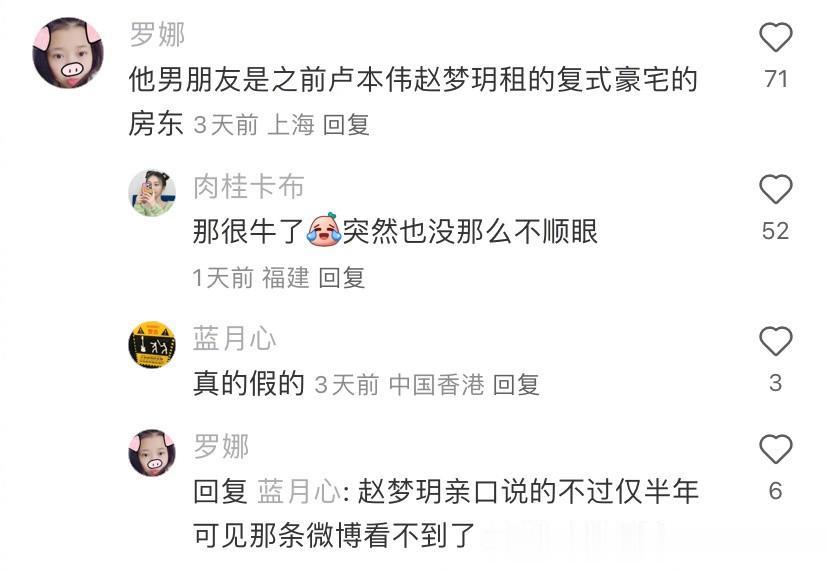Tap the heart beside 肉桂卡布's comment
This screenshot has height=571, width=828.
point(775,189)
